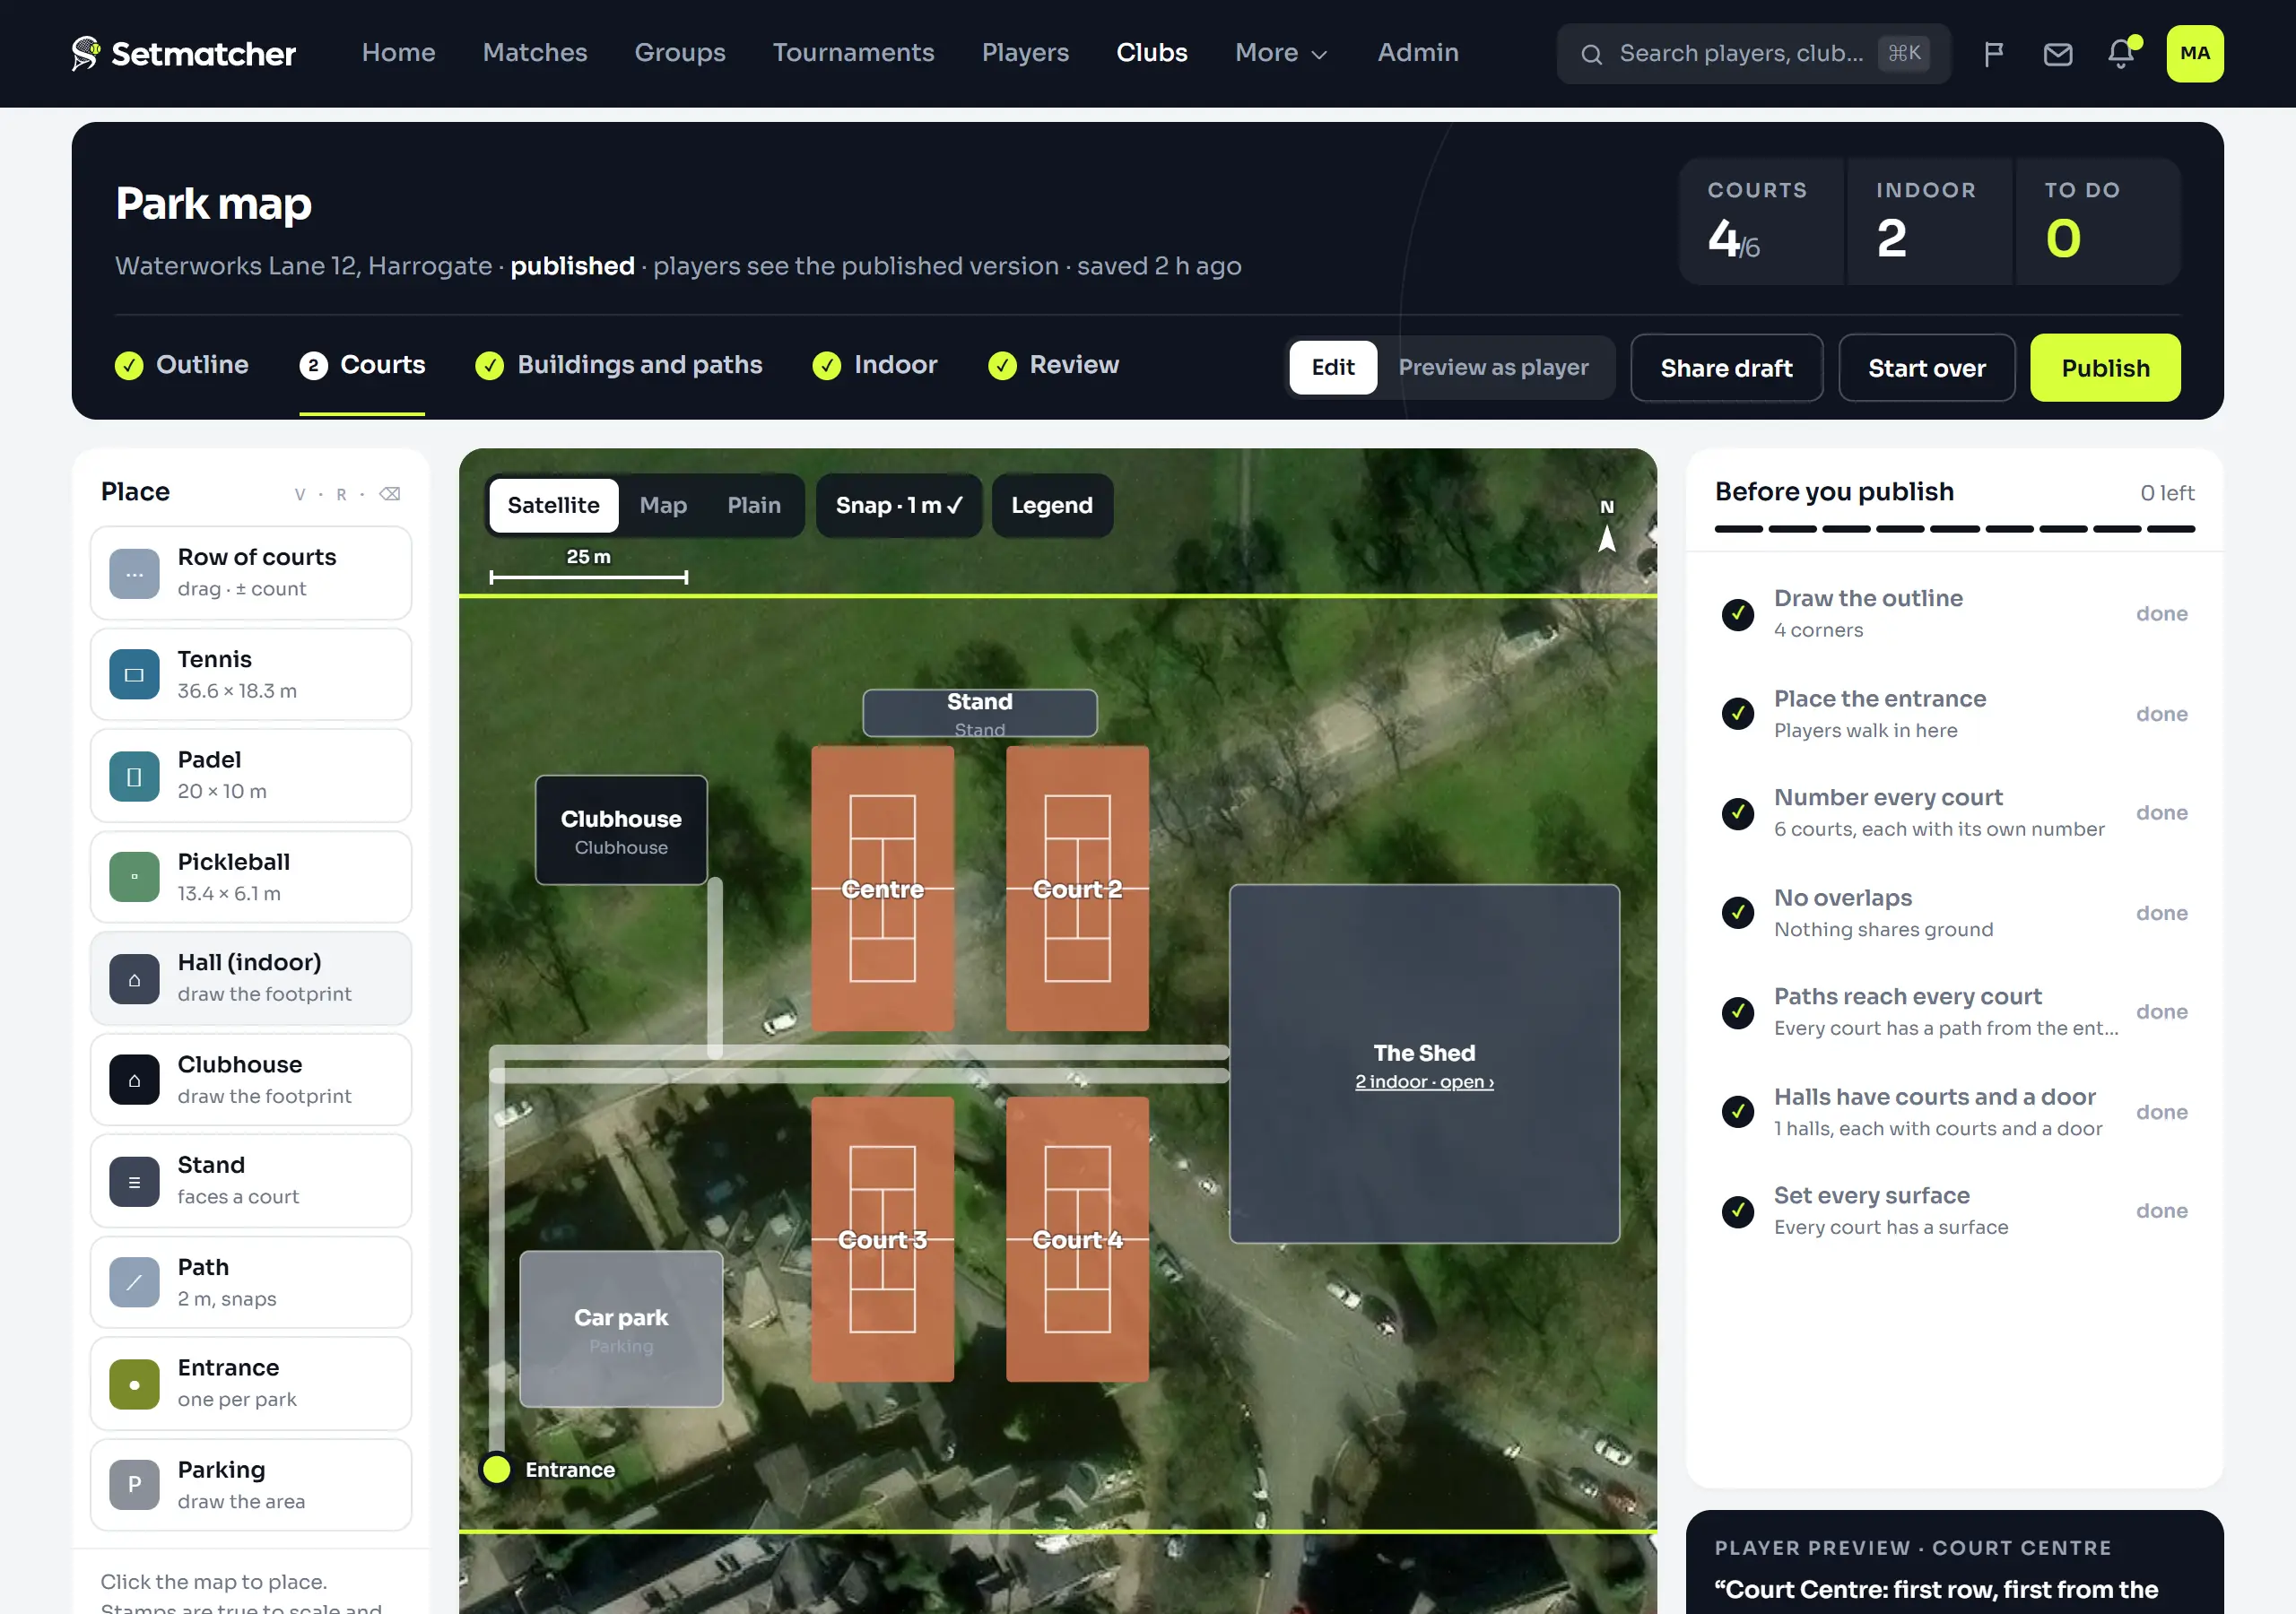Viewport: 2296px width, 1614px height.
Task: Click the north compass arrow
Action: pyautogui.click(x=1606, y=538)
